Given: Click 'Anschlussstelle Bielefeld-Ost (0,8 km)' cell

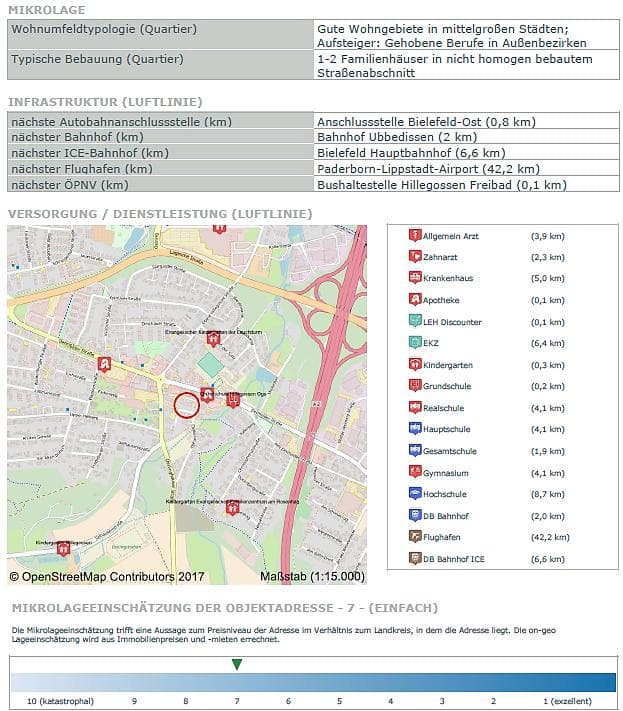Looking at the screenshot, I should [466, 122].
